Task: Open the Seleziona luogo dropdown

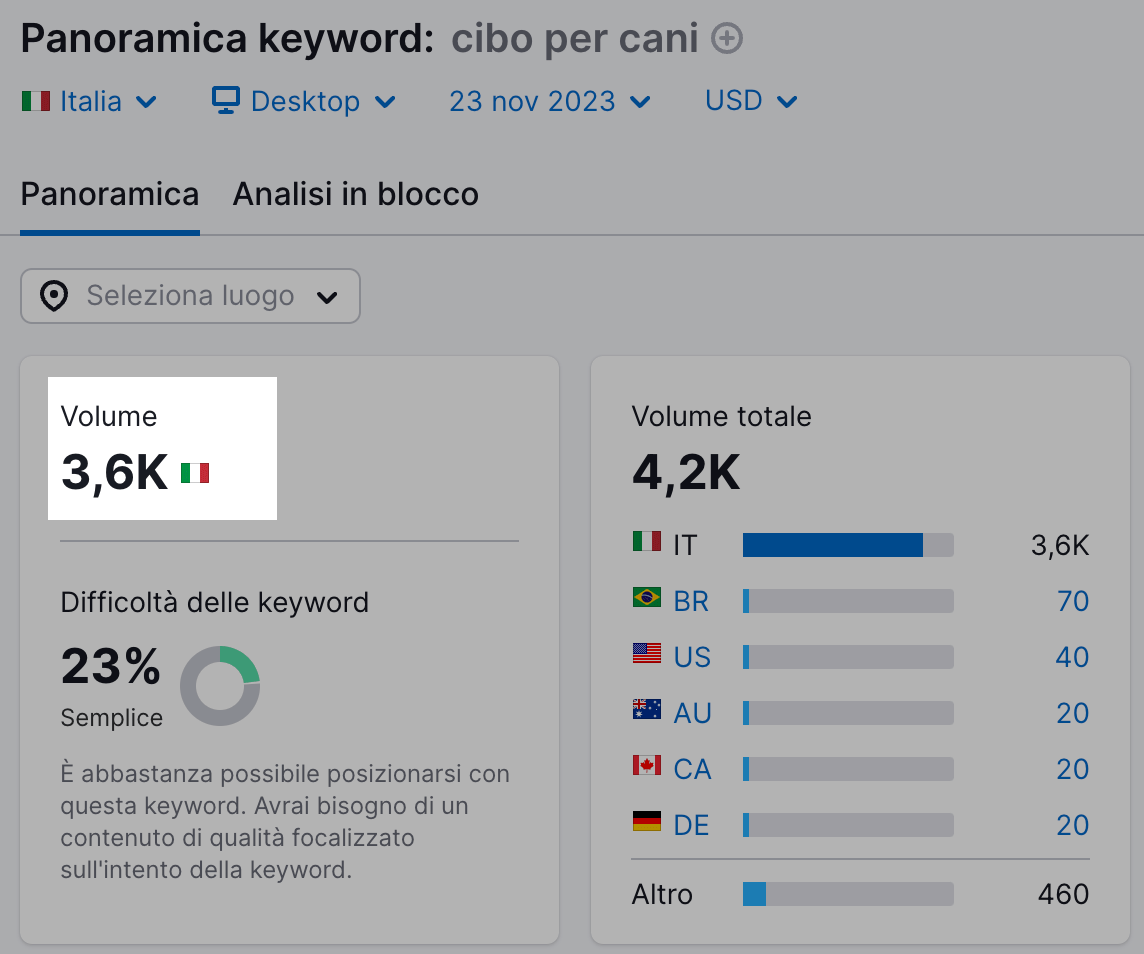Action: point(190,296)
